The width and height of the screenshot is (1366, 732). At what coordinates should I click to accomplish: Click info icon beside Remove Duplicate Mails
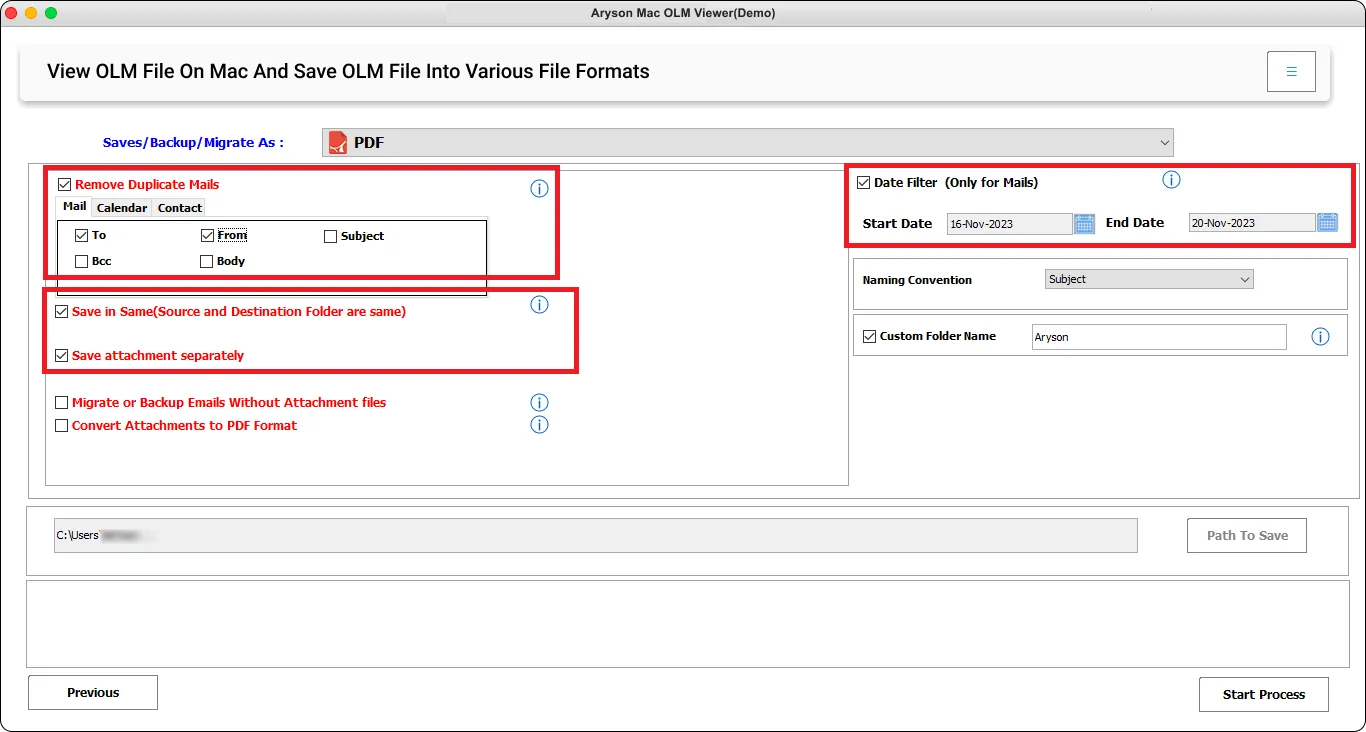click(539, 188)
